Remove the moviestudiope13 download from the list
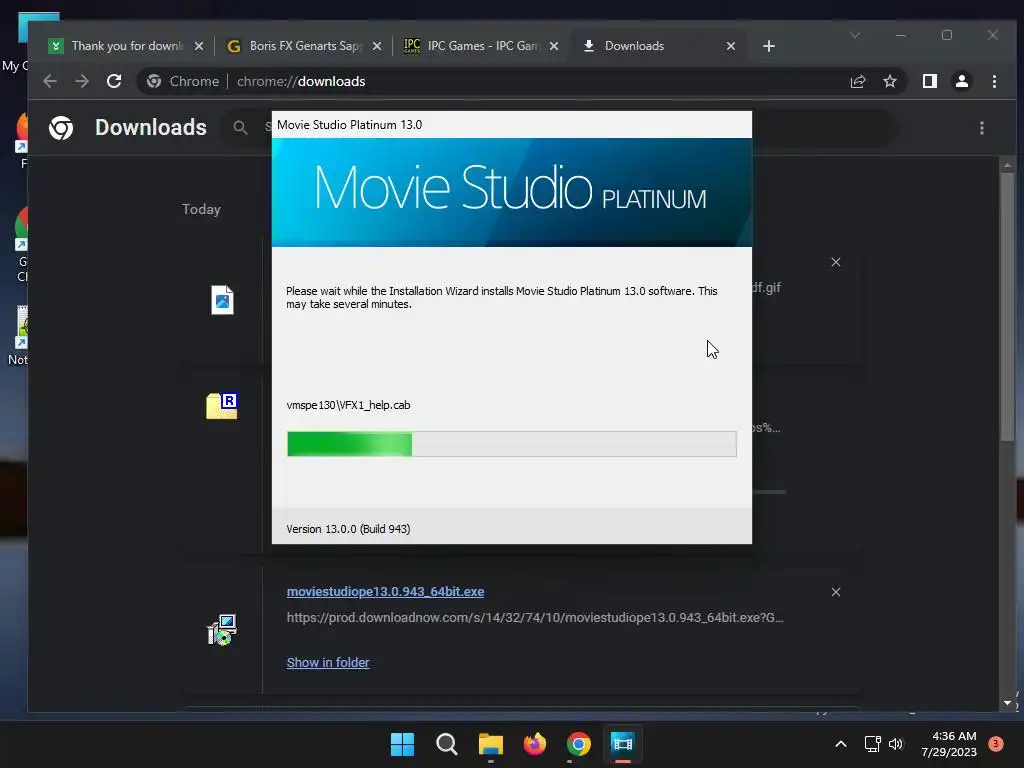The image size is (1024, 768). tap(836, 592)
